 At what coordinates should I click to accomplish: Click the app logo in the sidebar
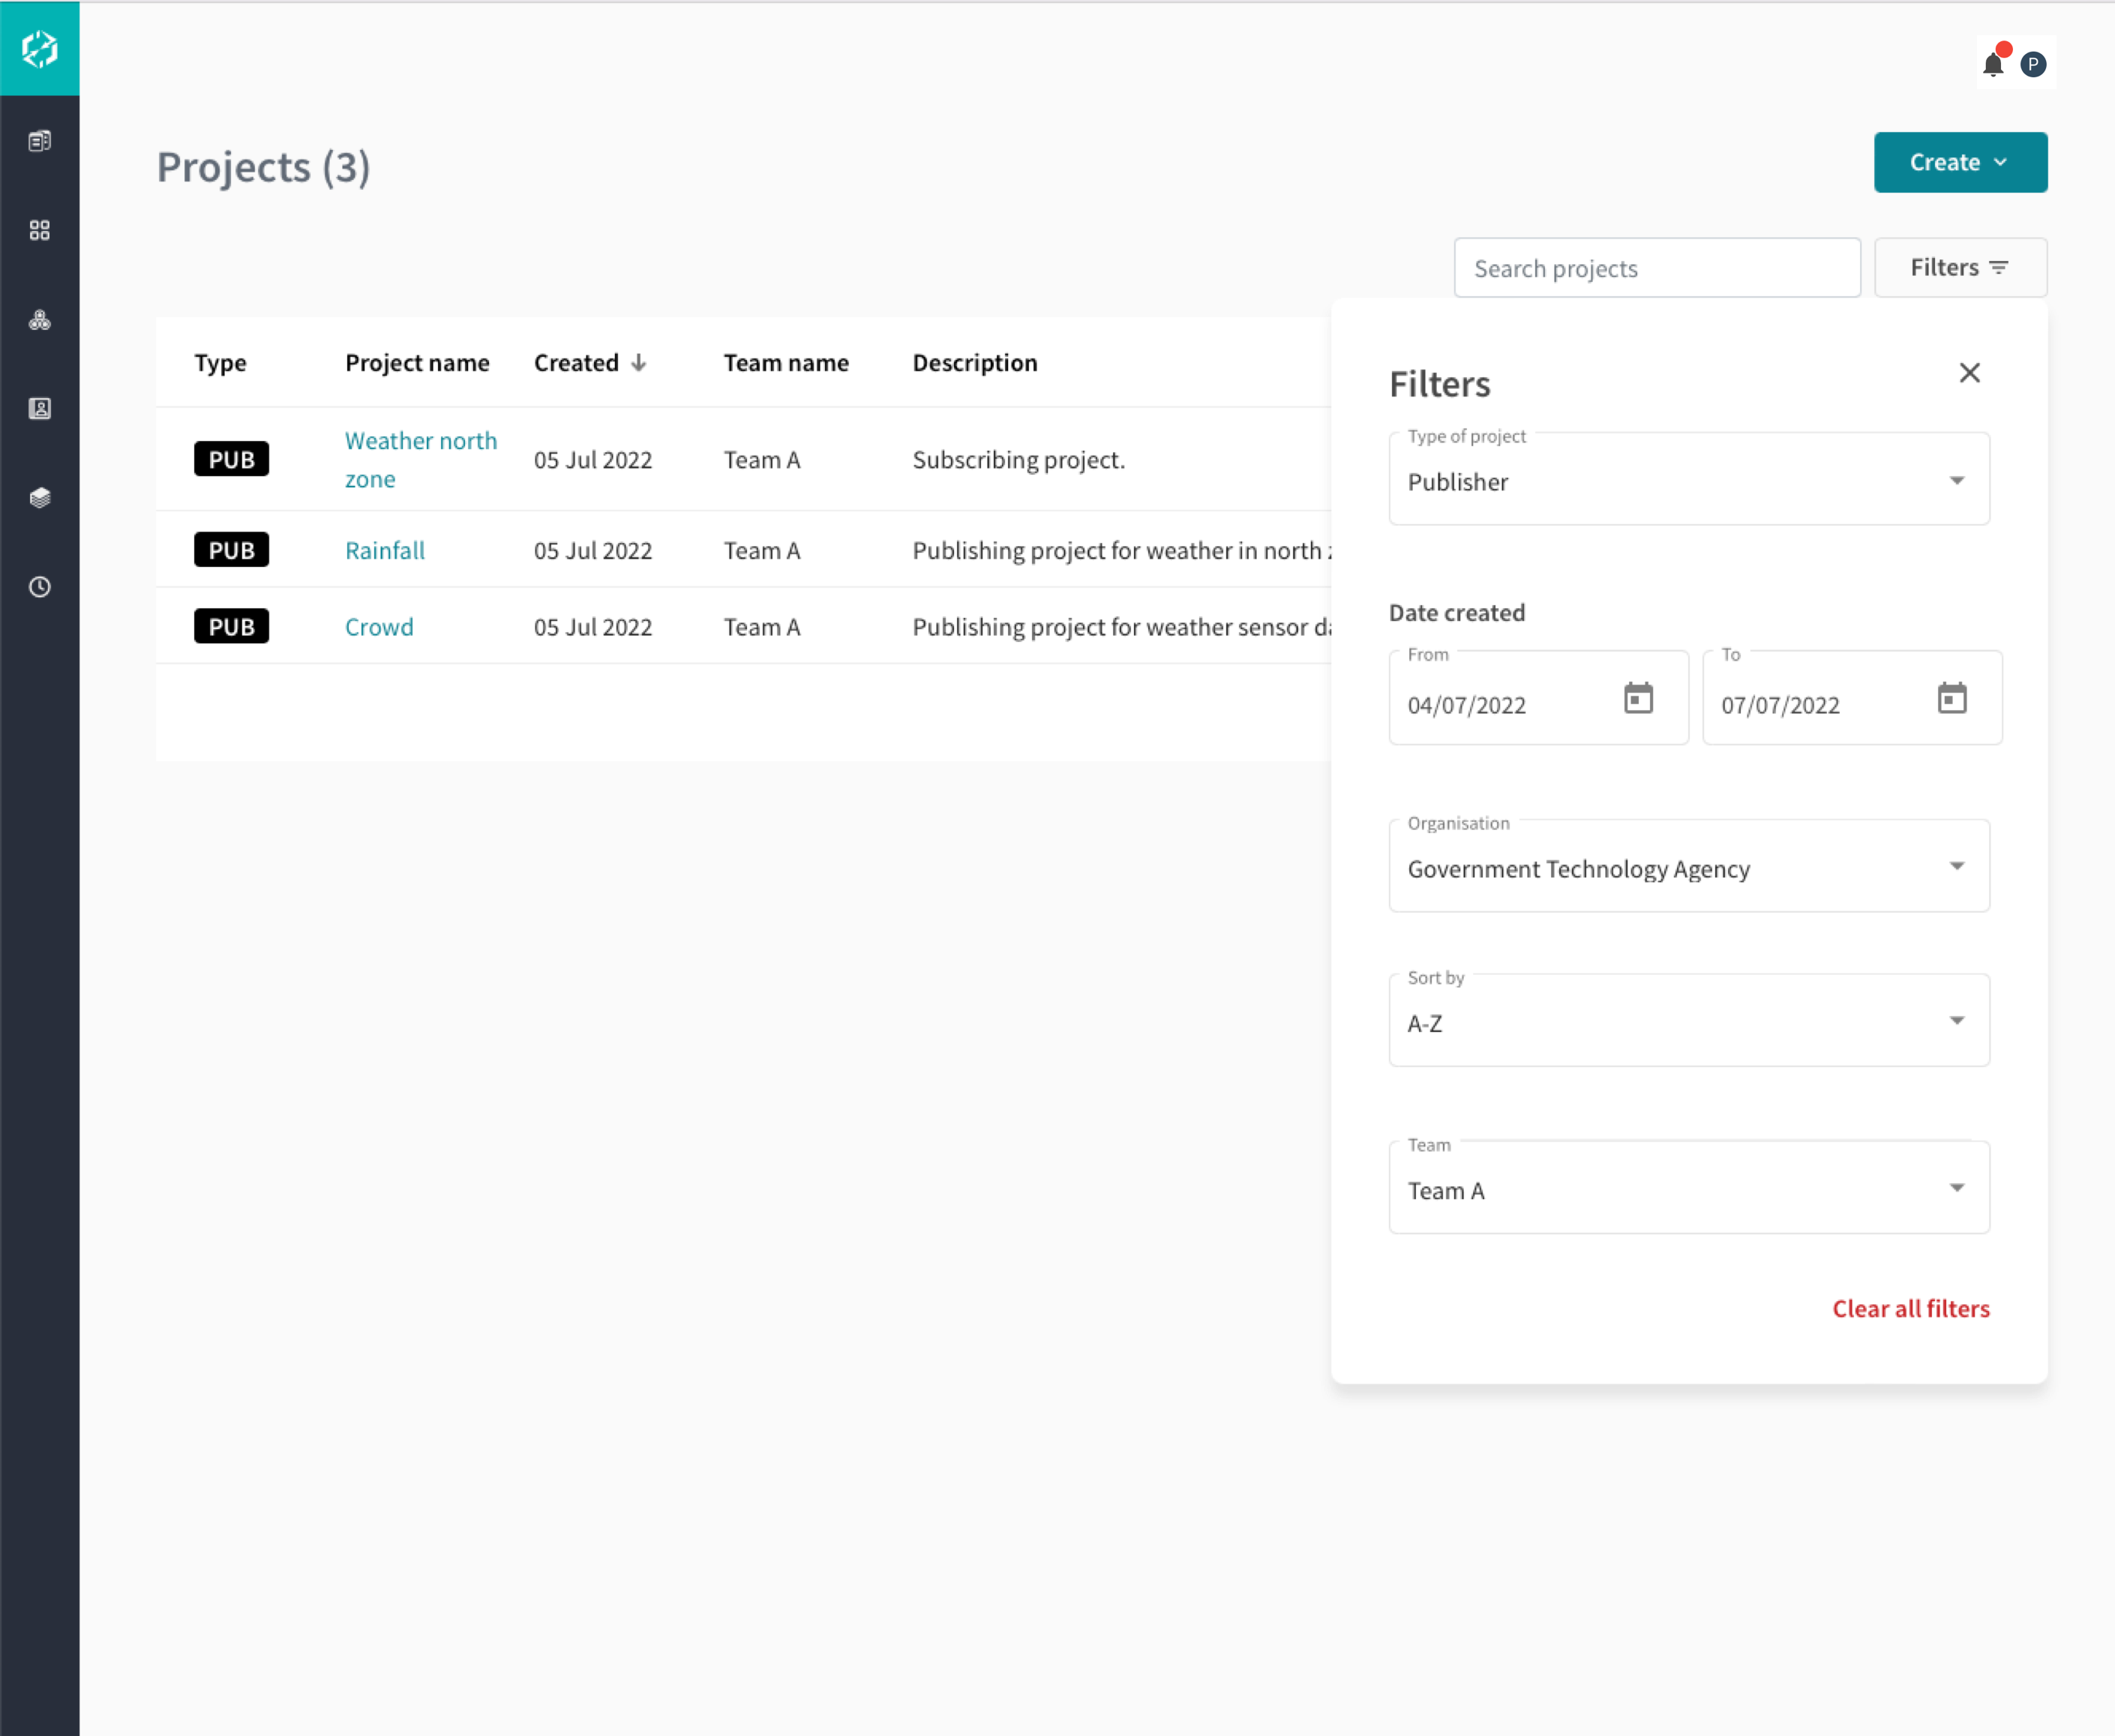pyautogui.click(x=40, y=48)
